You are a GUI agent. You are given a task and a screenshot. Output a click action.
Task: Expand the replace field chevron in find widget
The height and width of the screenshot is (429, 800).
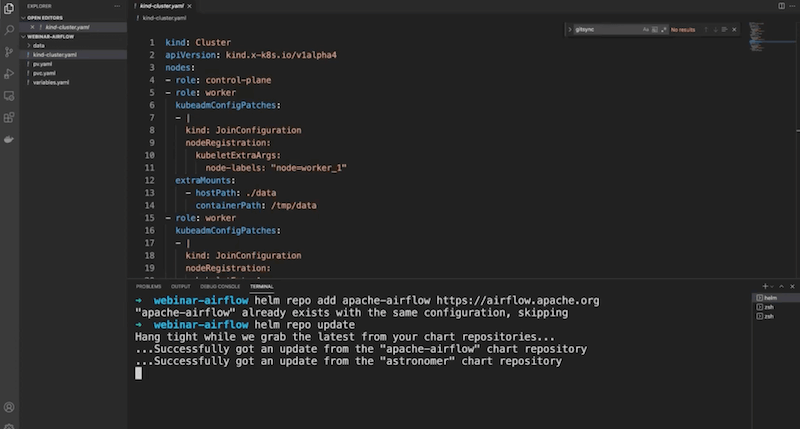point(569,30)
